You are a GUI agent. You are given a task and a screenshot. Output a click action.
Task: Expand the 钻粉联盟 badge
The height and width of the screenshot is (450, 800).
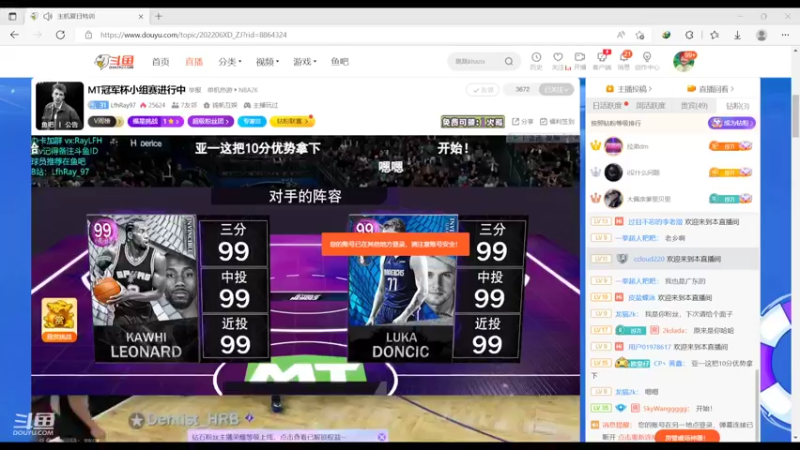(292, 121)
